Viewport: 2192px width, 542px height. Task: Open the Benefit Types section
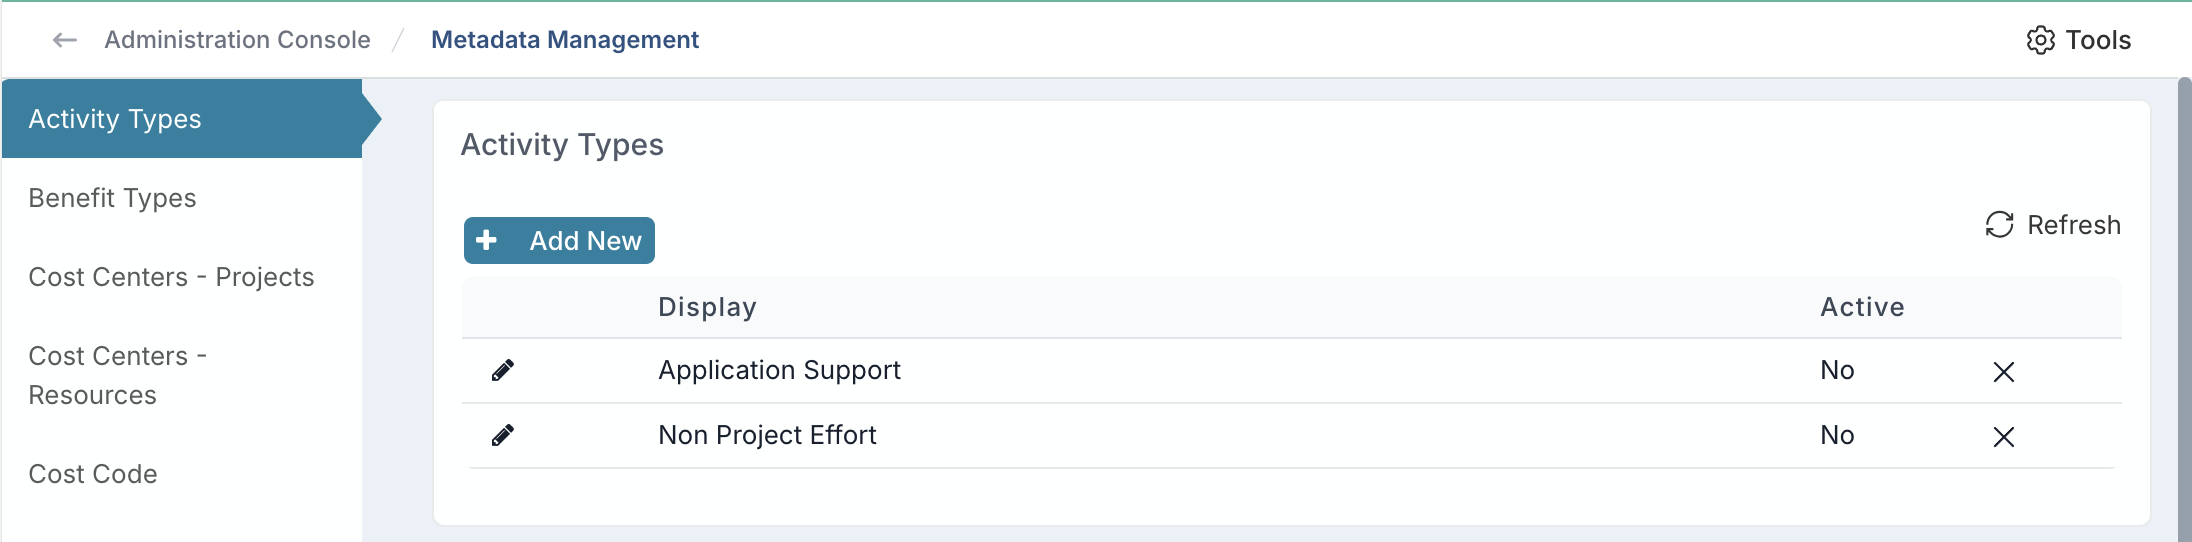pyautogui.click(x=112, y=198)
